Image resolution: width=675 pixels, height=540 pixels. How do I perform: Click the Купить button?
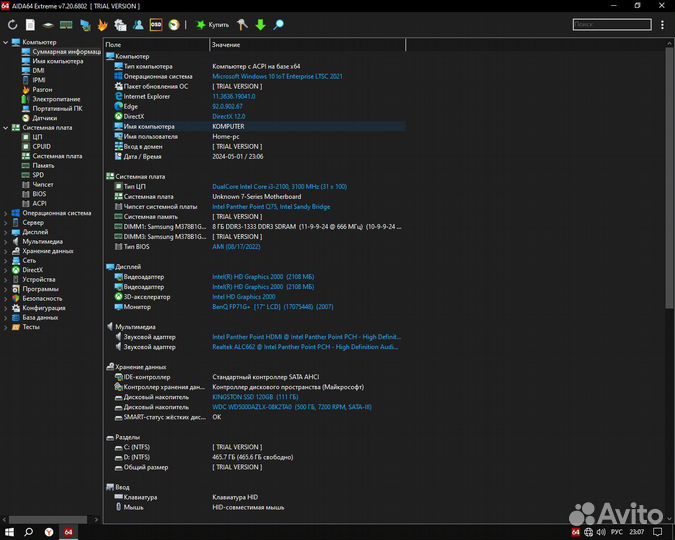(x=212, y=23)
